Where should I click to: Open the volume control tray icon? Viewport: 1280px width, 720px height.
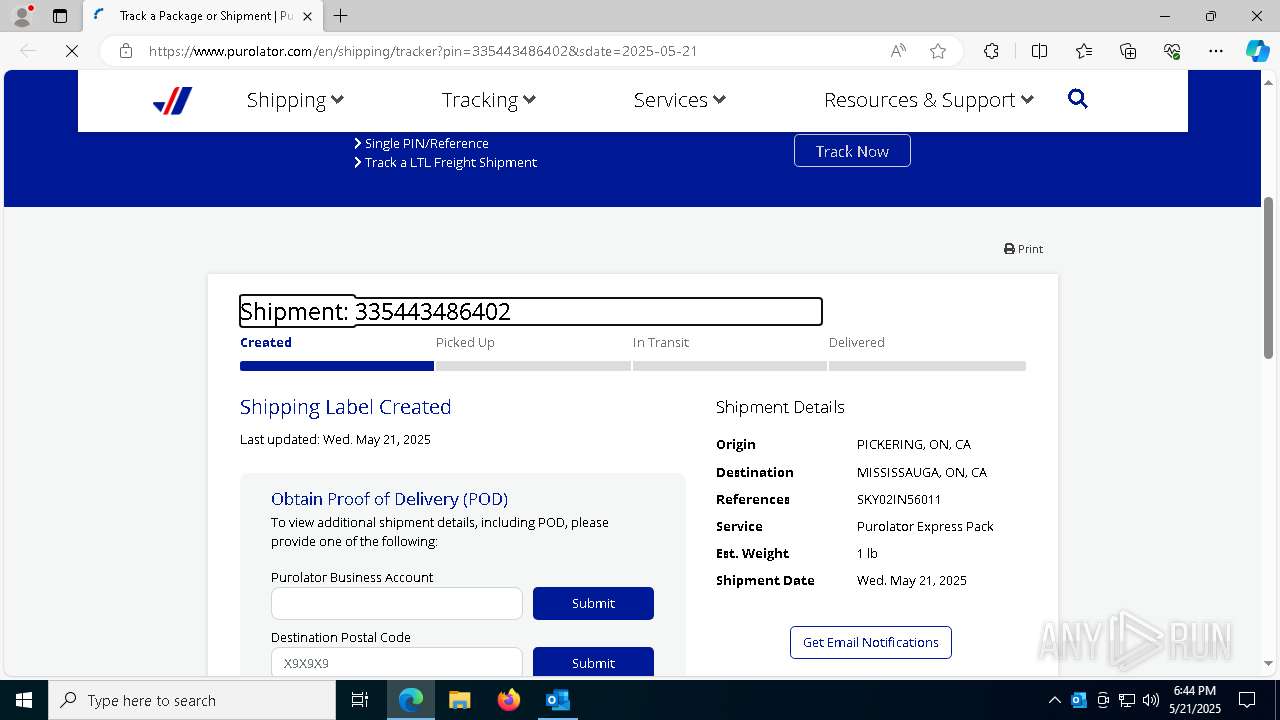(1150, 700)
